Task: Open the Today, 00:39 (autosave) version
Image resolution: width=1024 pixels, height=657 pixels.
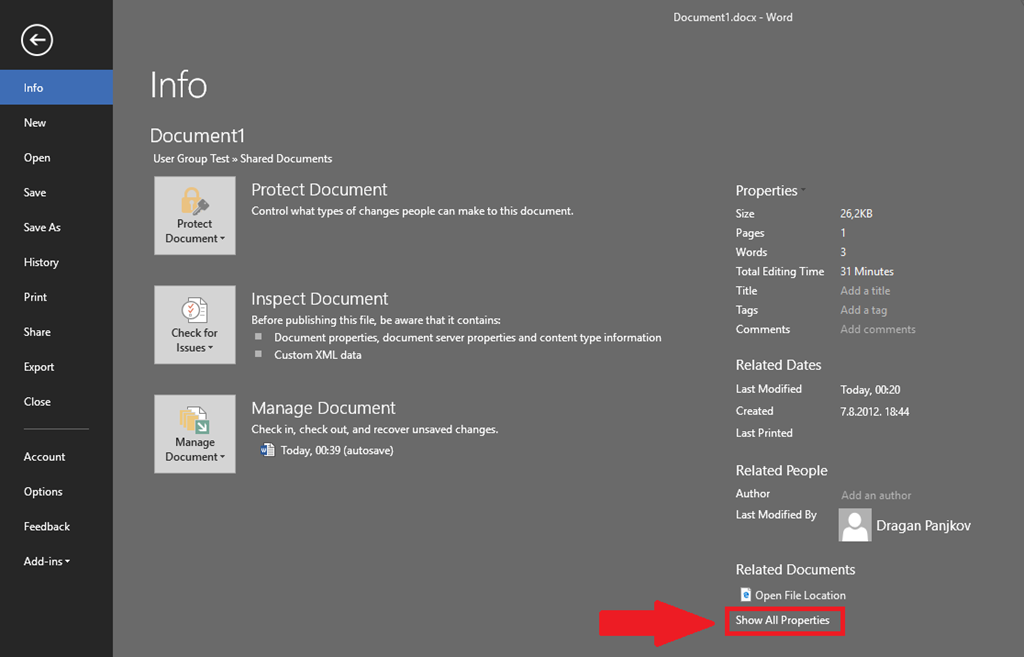Action: click(x=337, y=450)
